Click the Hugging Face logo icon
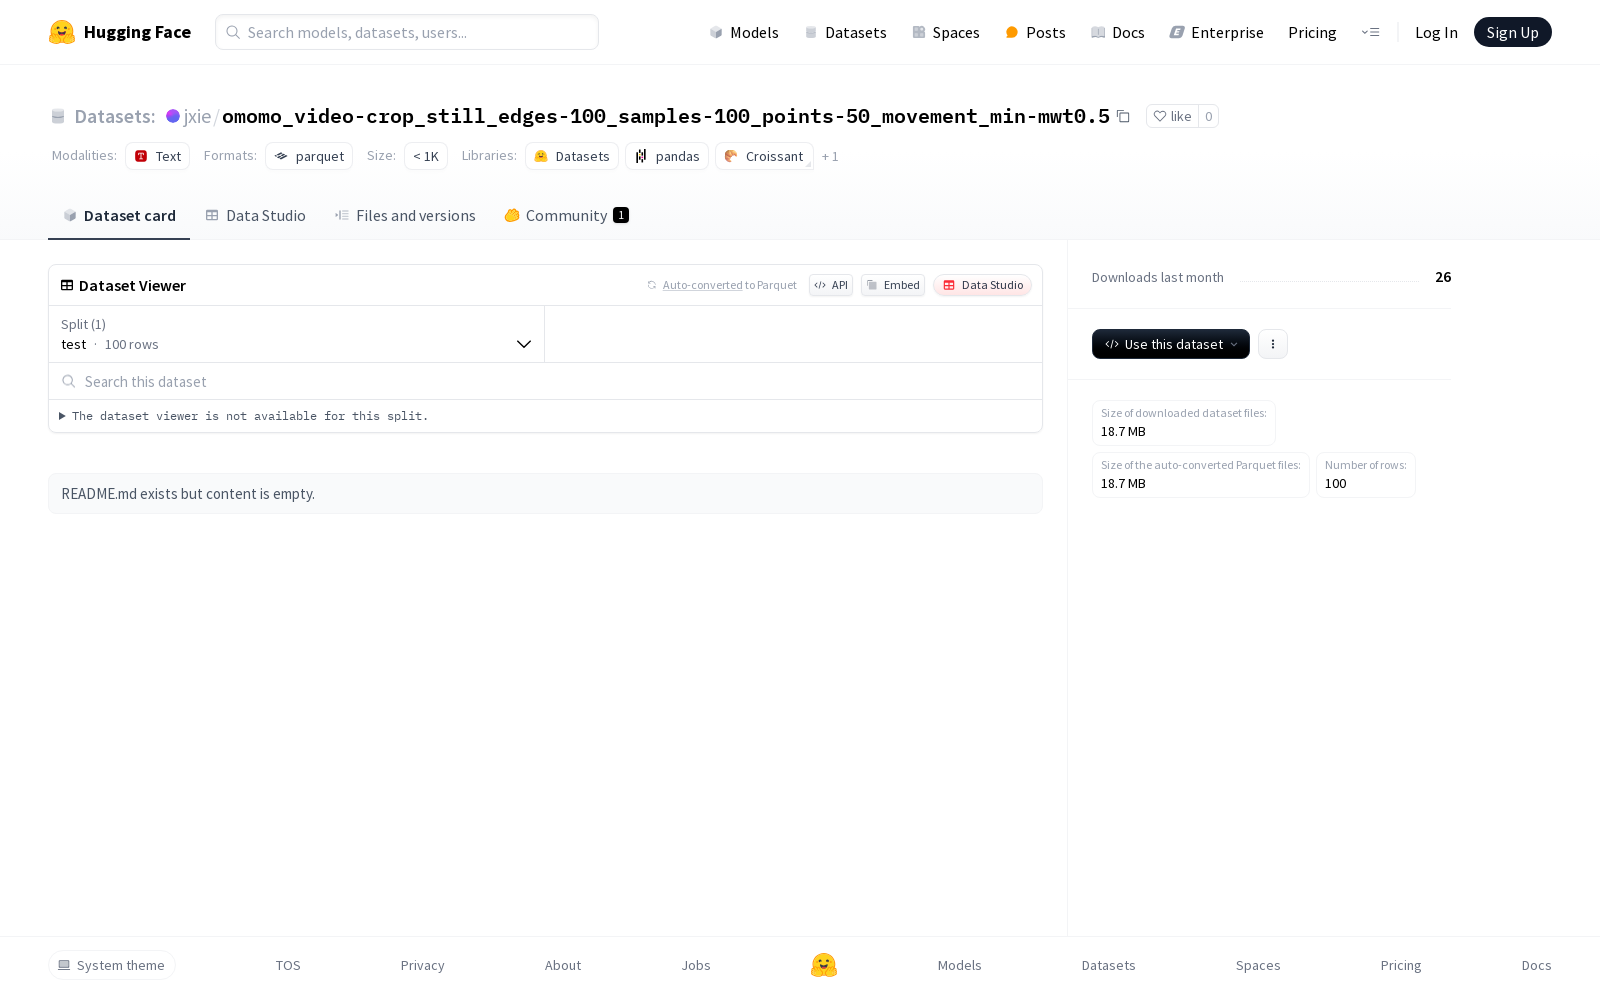The height and width of the screenshot is (1000, 1600). 62,32
